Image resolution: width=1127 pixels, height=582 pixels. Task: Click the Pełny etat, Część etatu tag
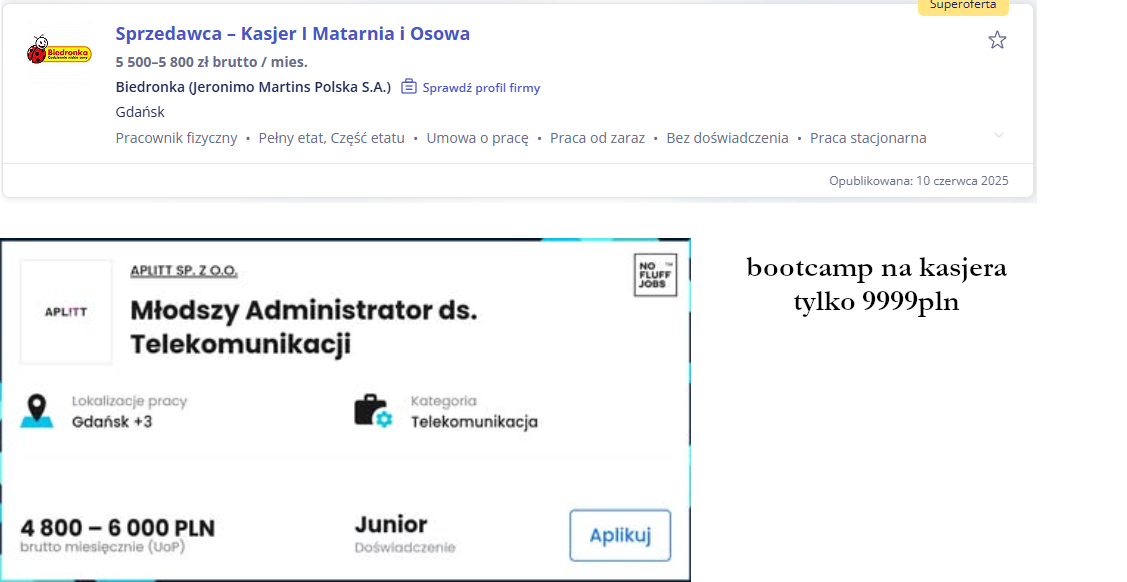[331, 138]
